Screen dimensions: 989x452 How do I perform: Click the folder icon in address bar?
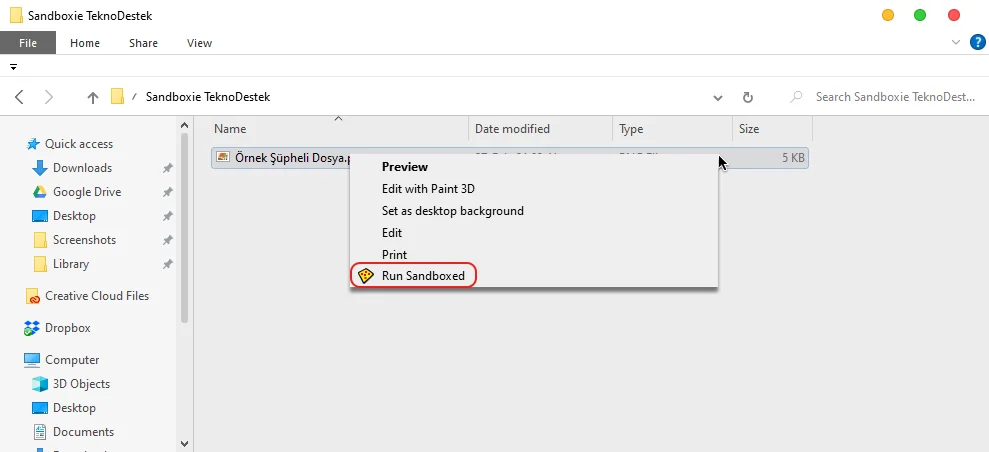[117, 96]
